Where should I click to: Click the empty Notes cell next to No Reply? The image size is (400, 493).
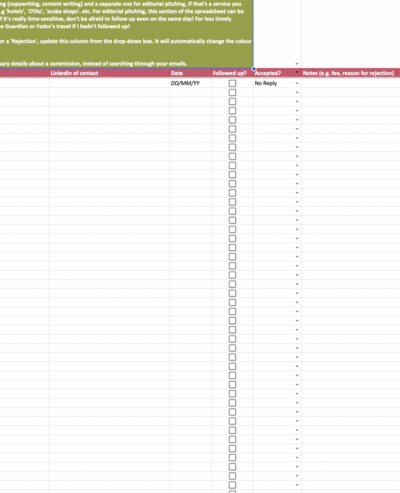351,83
